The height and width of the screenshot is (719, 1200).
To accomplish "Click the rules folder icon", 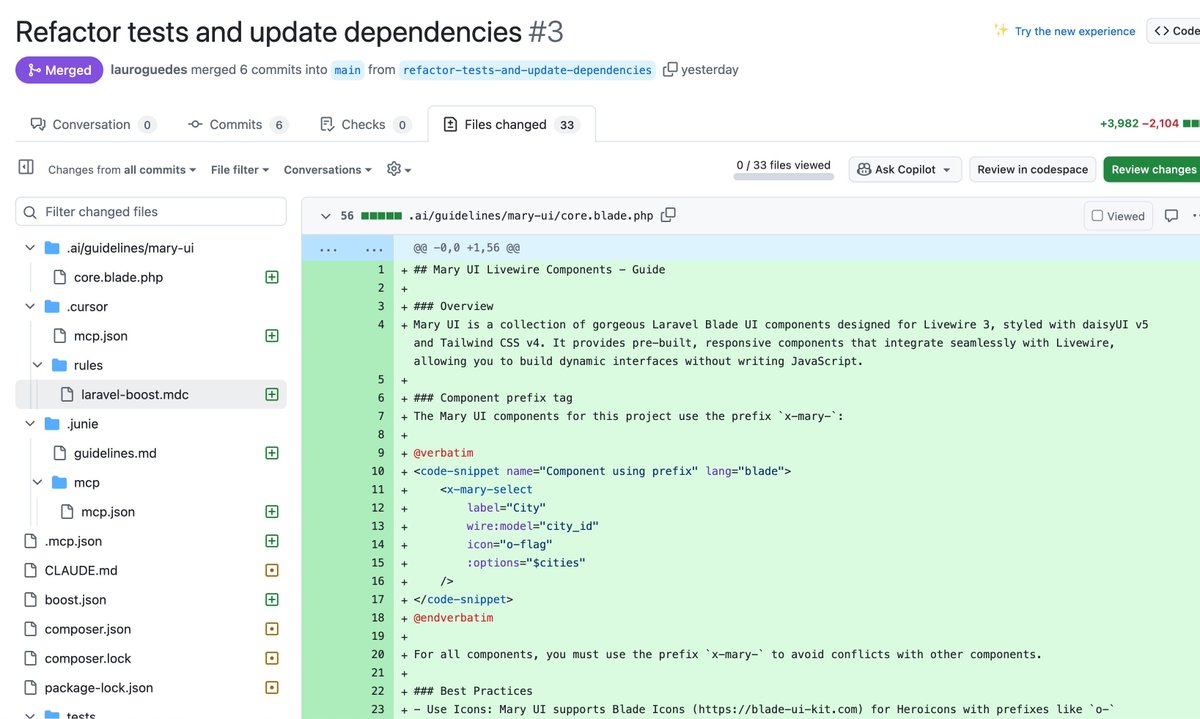I will 59,365.
